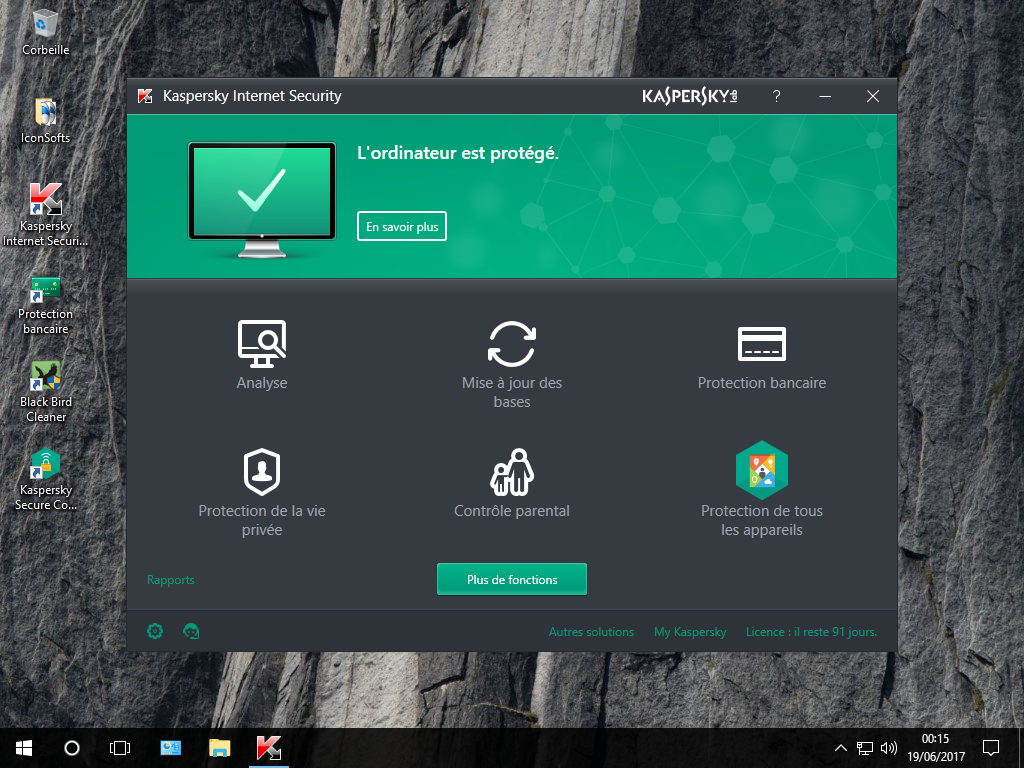Open Task View on taskbar

coord(120,748)
